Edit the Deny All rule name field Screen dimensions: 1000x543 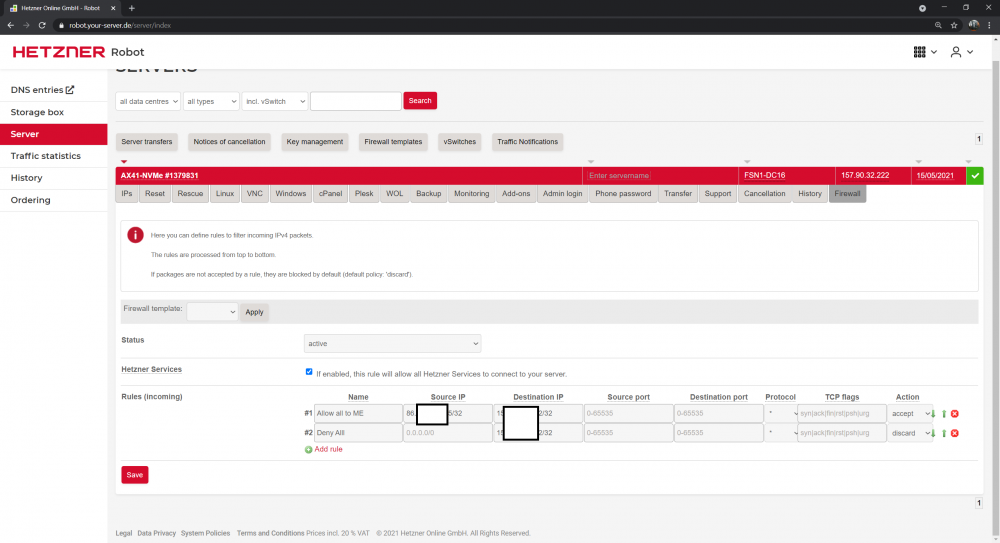[x=358, y=433]
